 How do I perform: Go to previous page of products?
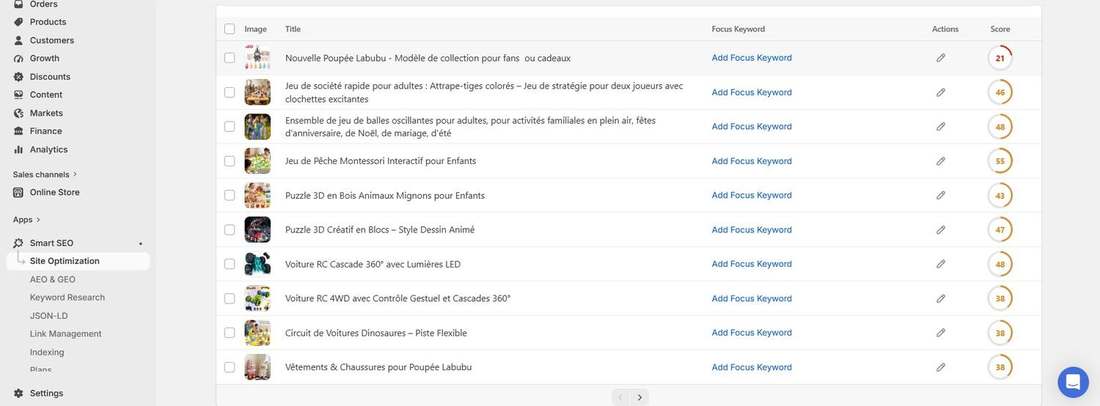(621, 398)
